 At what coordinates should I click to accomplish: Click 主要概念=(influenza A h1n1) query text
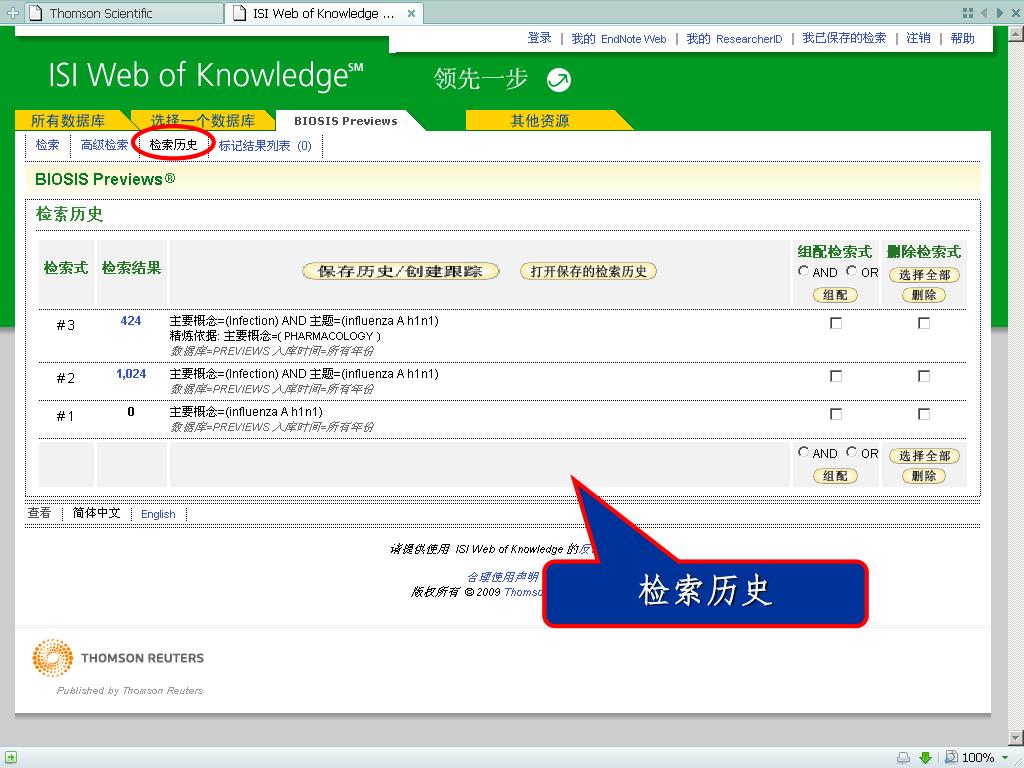tap(246, 411)
